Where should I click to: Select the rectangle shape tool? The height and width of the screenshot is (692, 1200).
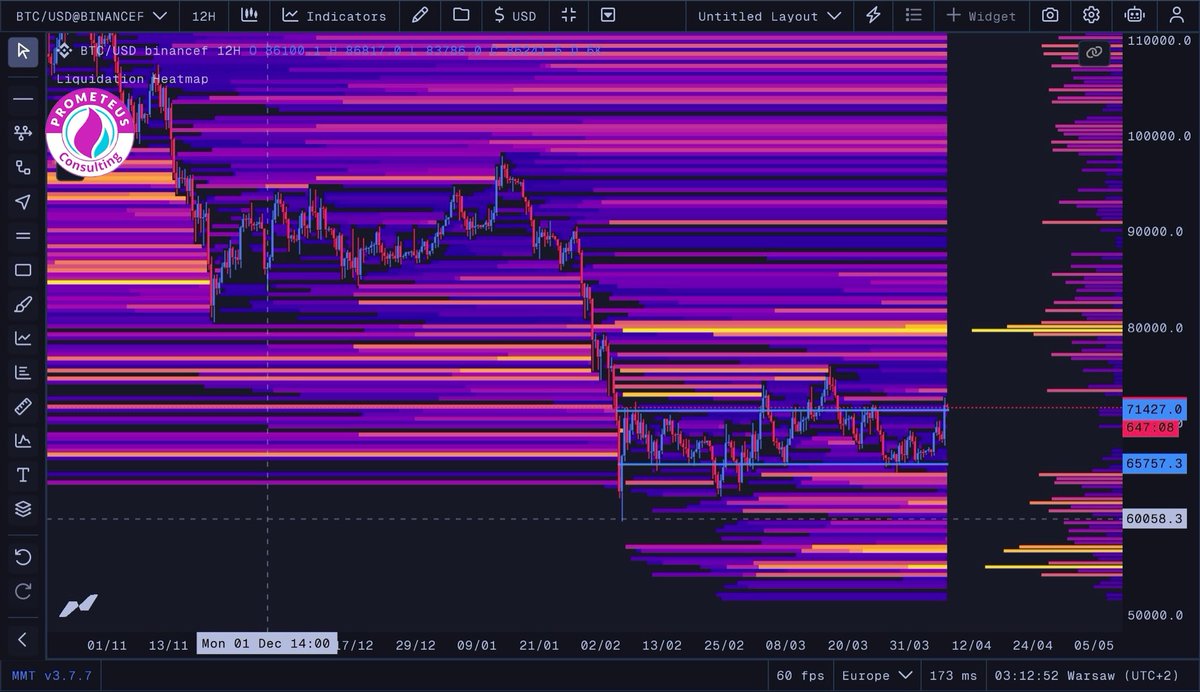coord(23,270)
